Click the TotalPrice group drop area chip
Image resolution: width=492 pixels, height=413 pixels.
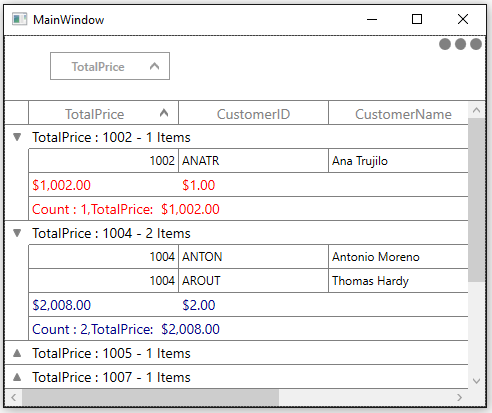tap(110, 66)
